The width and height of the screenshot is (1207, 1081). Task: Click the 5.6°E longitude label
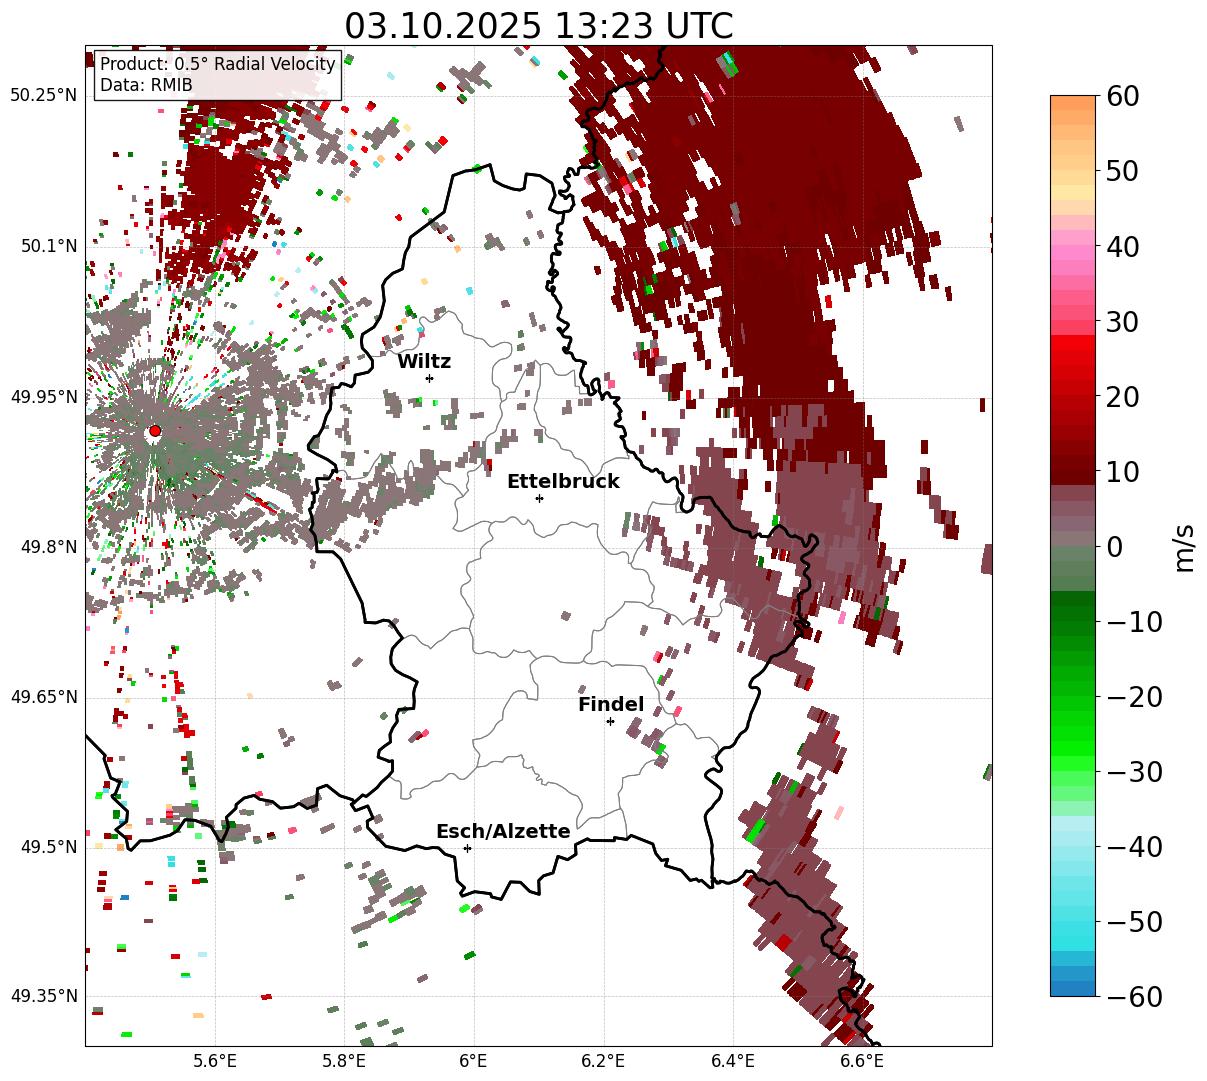tap(215, 1061)
